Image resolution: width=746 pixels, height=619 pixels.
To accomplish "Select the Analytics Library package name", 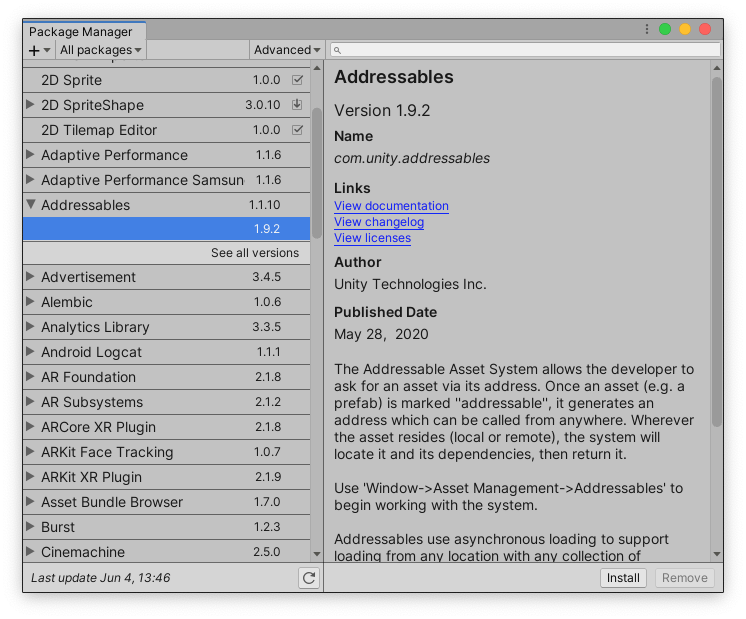I will [95, 327].
